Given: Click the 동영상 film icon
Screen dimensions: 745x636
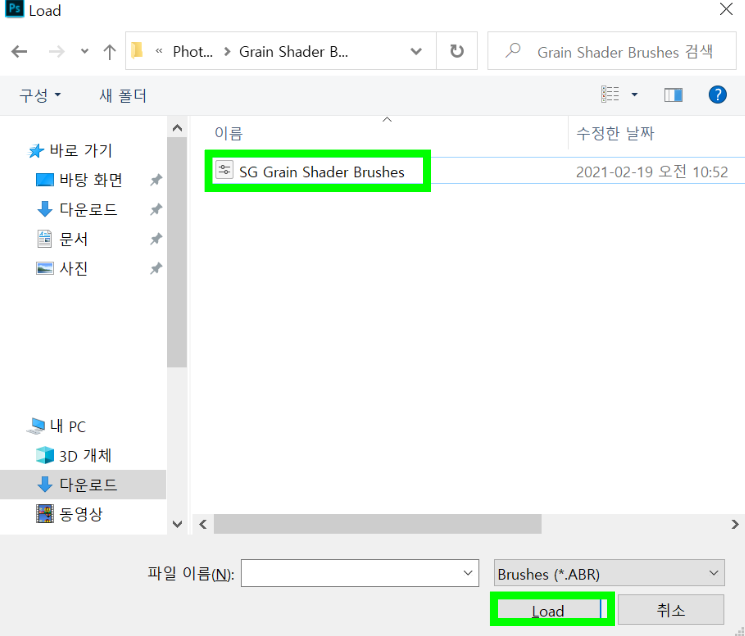Looking at the screenshot, I should tap(45, 513).
